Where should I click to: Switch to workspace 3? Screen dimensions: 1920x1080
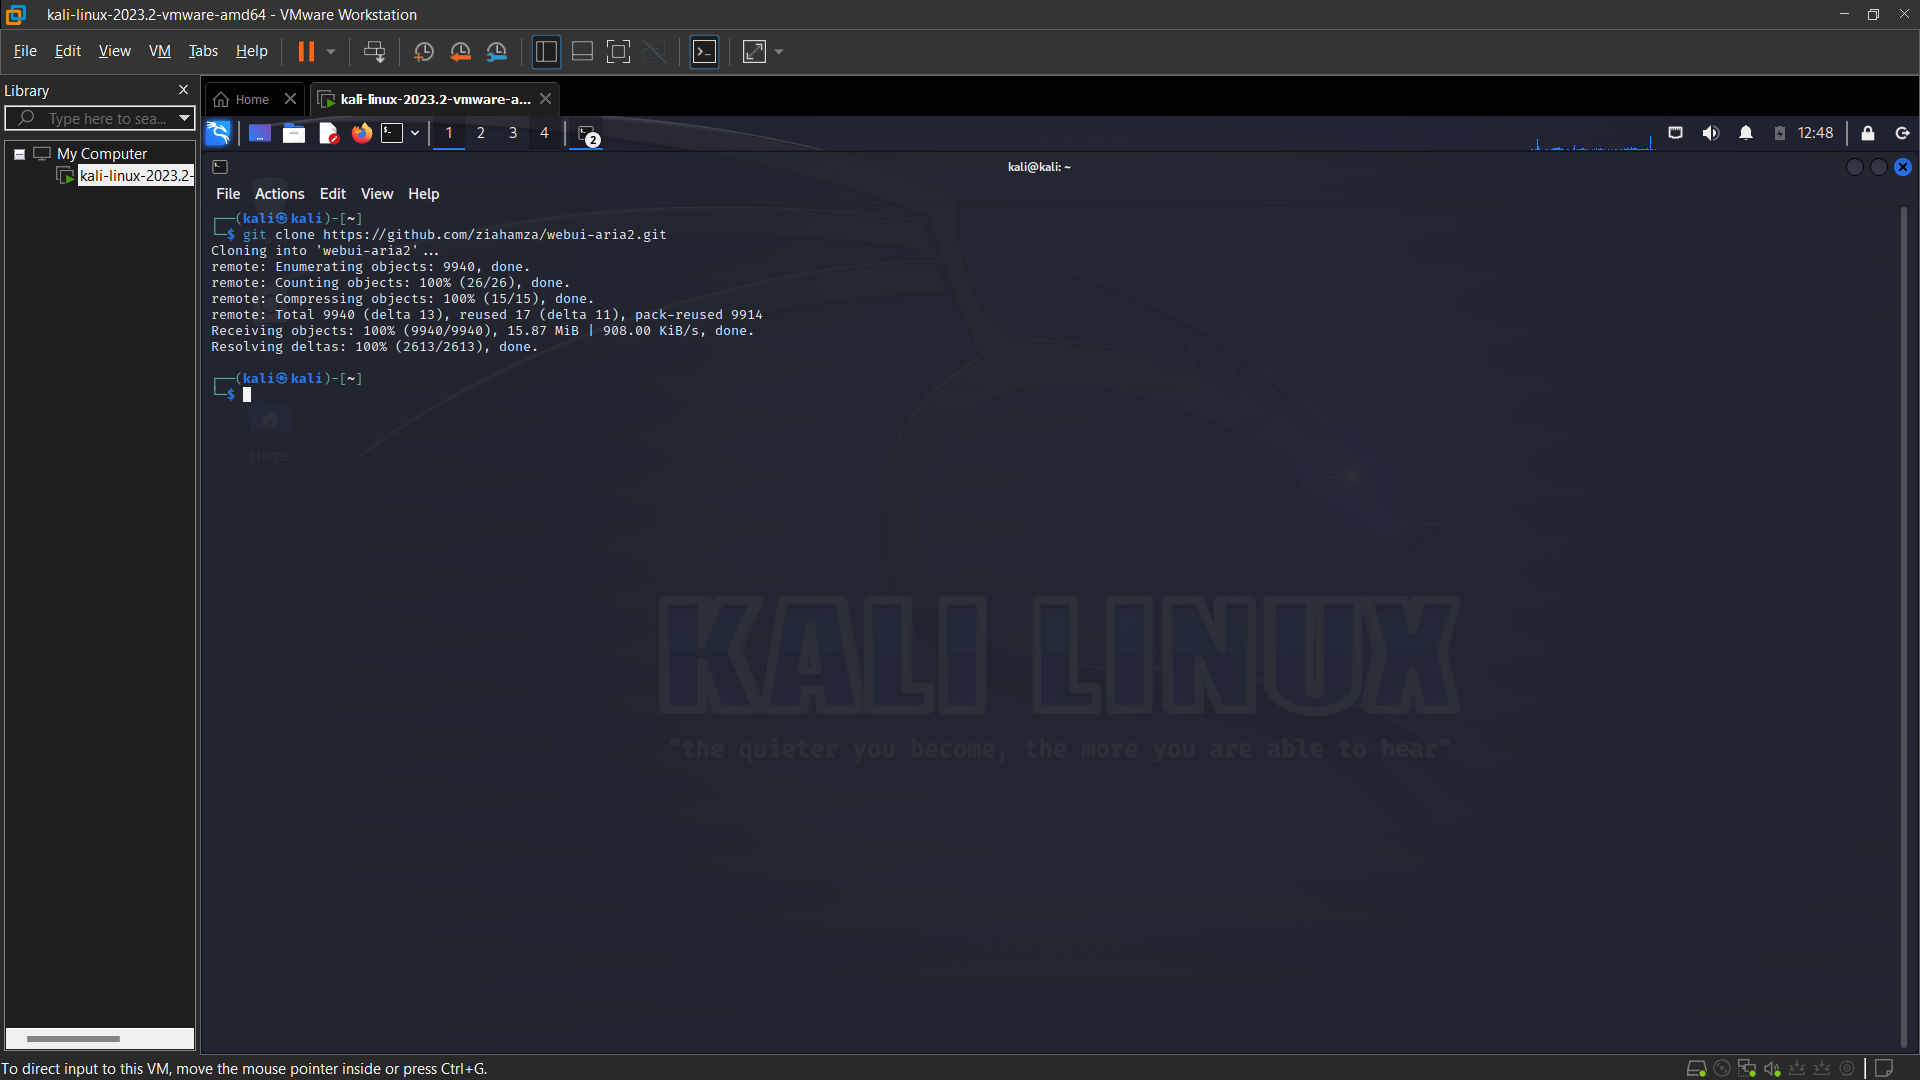(512, 133)
